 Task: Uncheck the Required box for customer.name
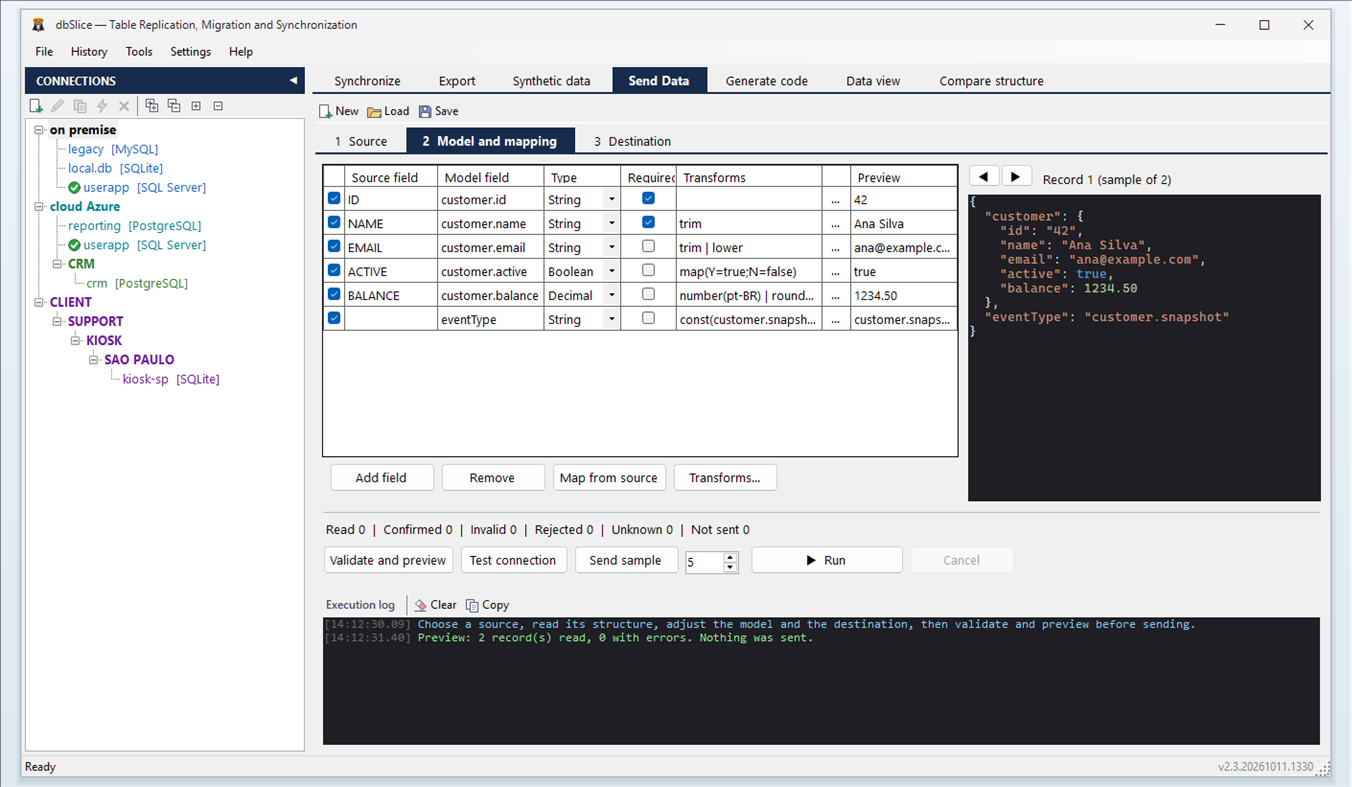648,222
